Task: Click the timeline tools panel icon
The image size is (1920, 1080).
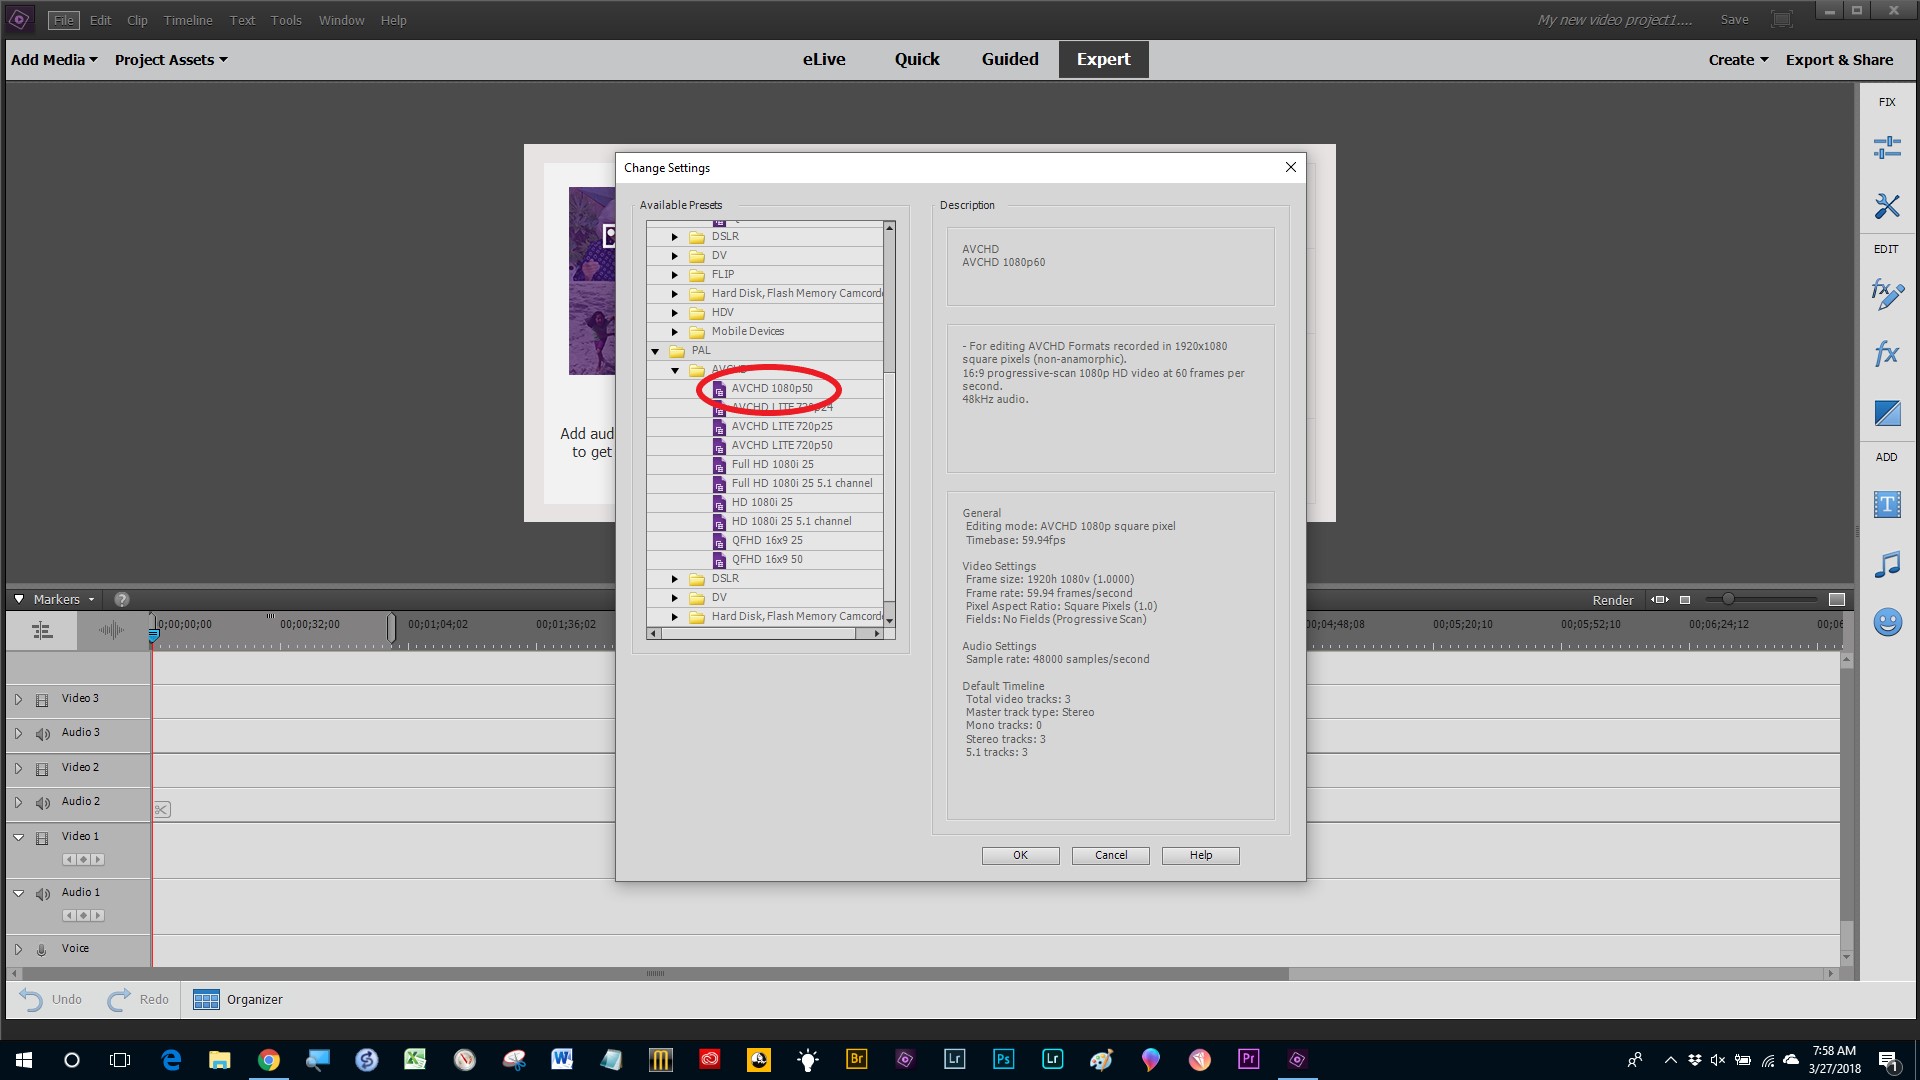Action: [42, 630]
